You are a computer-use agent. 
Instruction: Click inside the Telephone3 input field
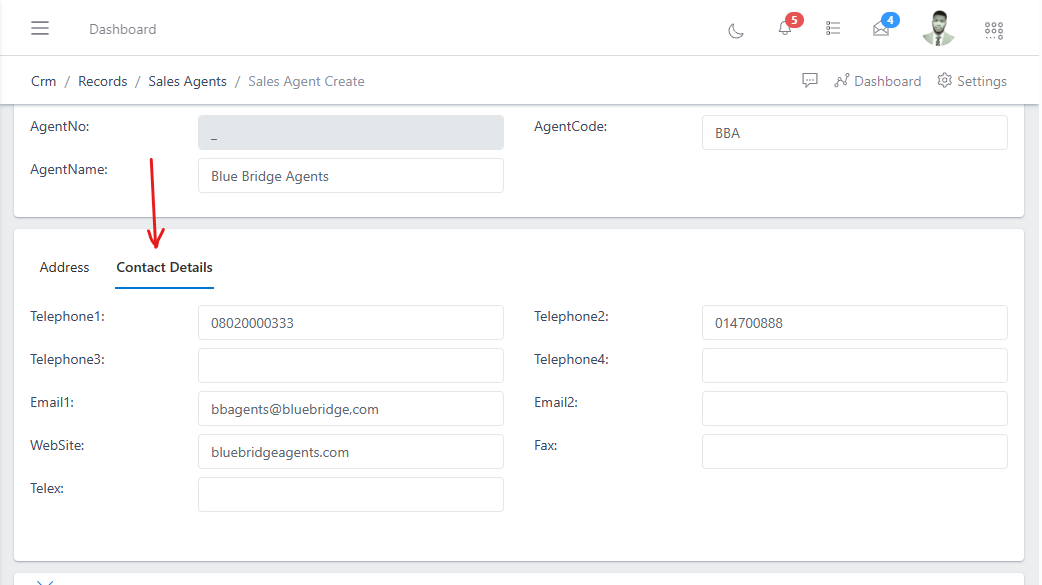coord(351,365)
